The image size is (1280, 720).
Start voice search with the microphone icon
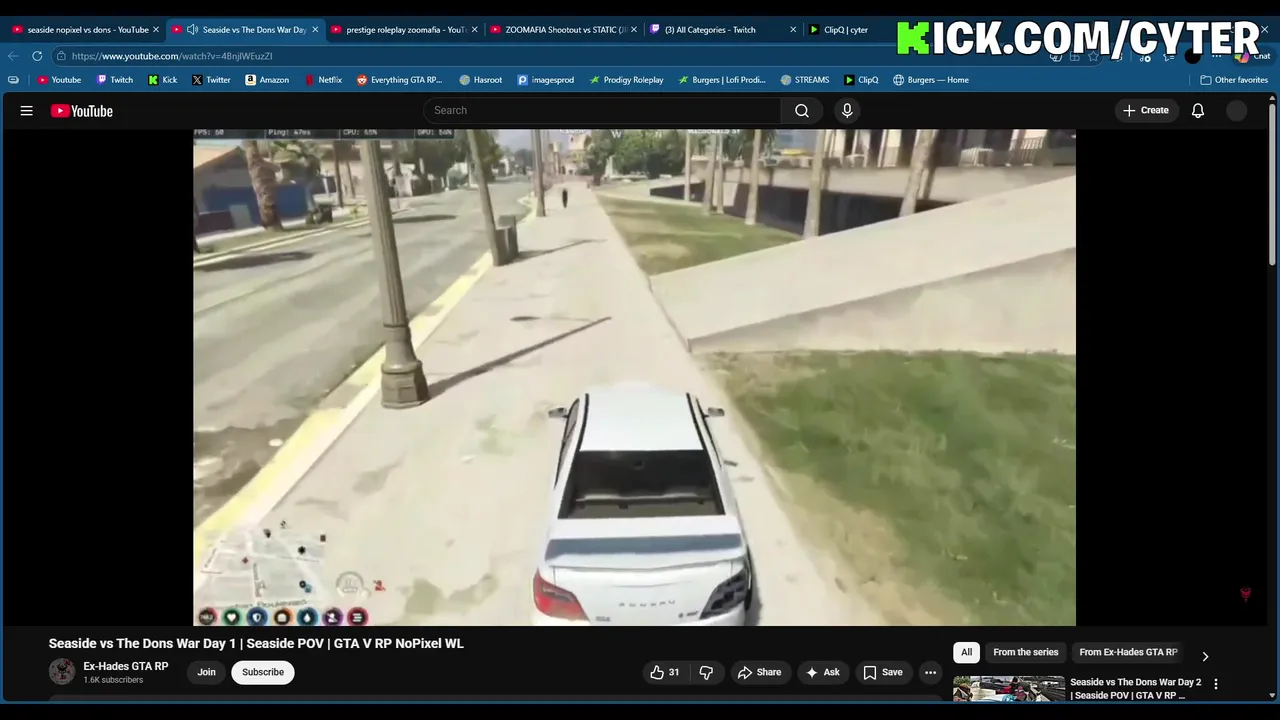[x=847, y=111]
